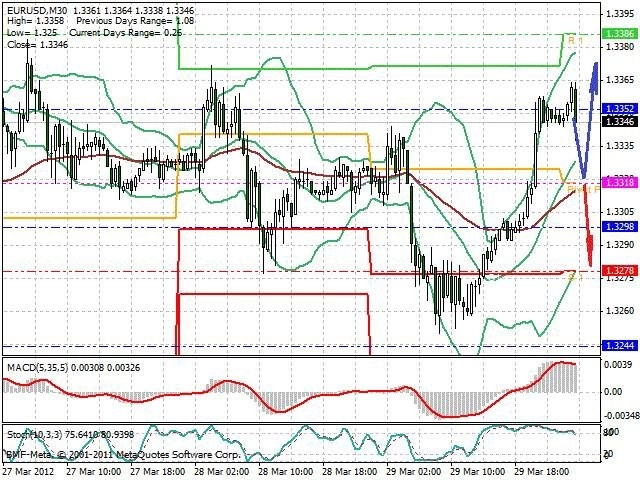The height and width of the screenshot is (480, 640).
Task: Click the green 1.3386 price label
Action: coord(619,33)
